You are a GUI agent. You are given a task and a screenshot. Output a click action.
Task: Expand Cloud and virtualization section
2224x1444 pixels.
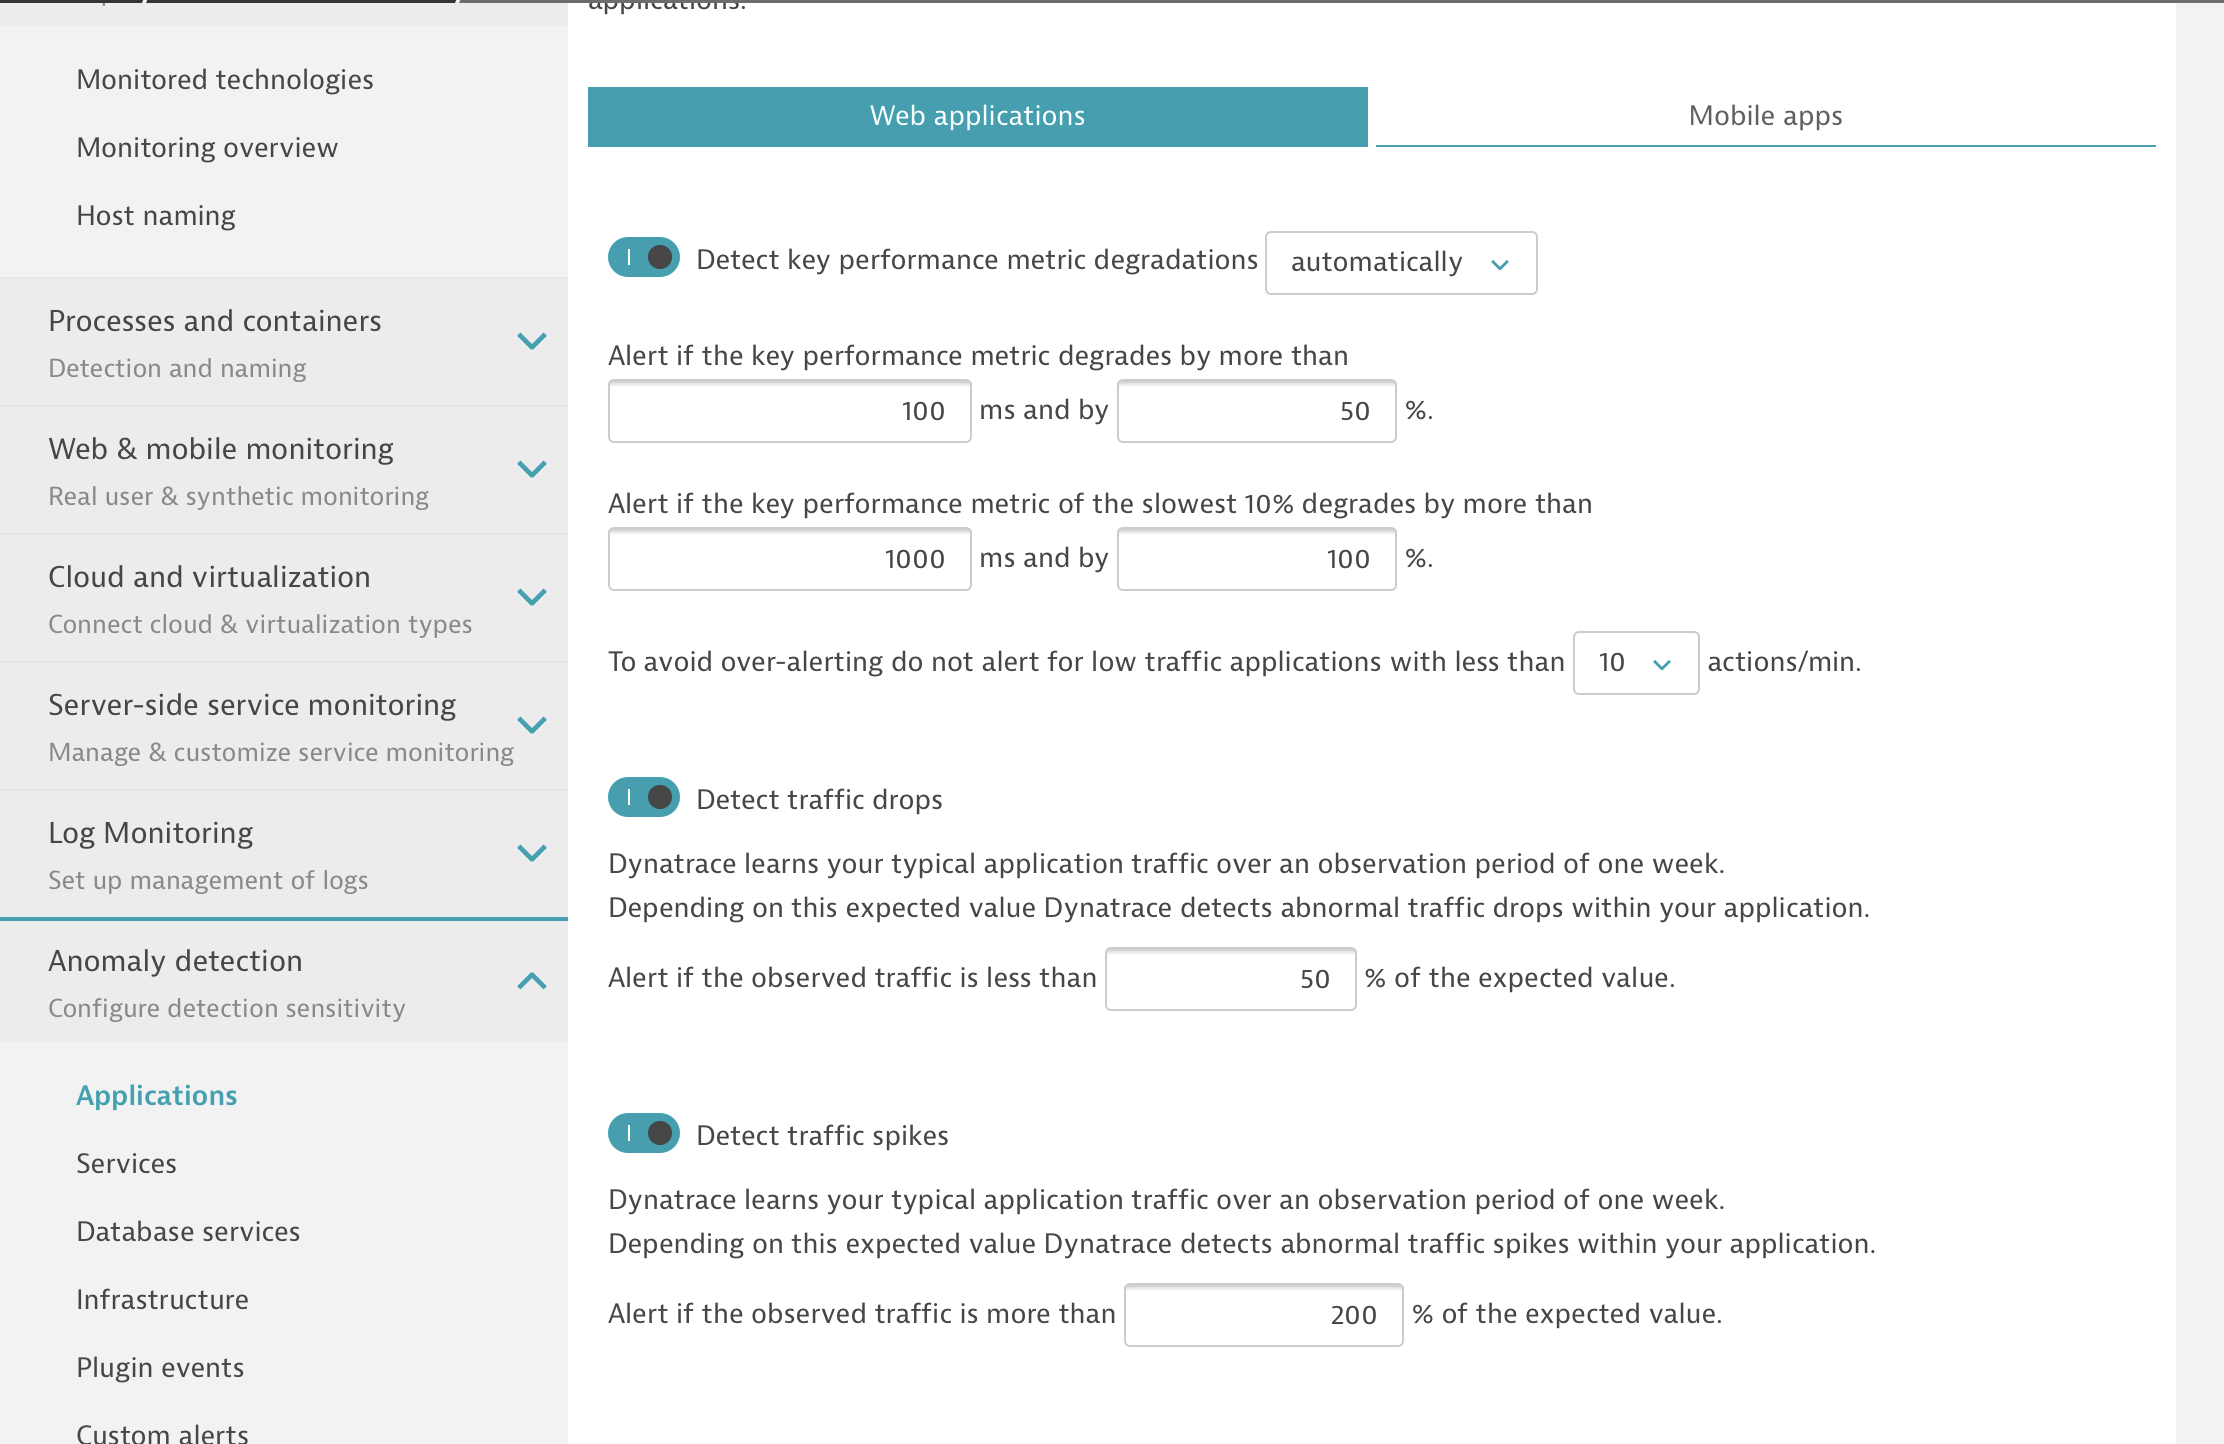[284, 598]
